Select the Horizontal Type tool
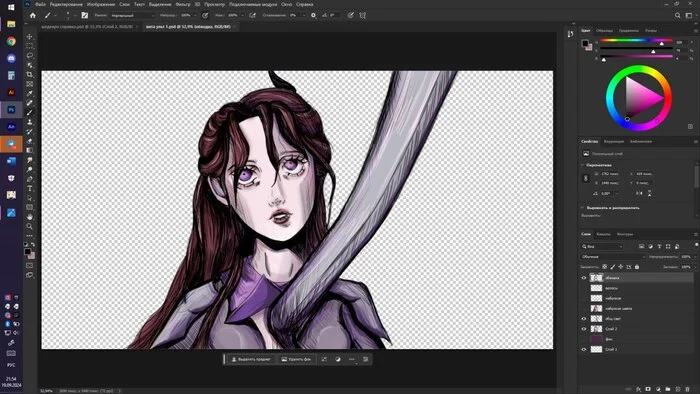This screenshot has width=700, height=394. pyautogui.click(x=29, y=188)
